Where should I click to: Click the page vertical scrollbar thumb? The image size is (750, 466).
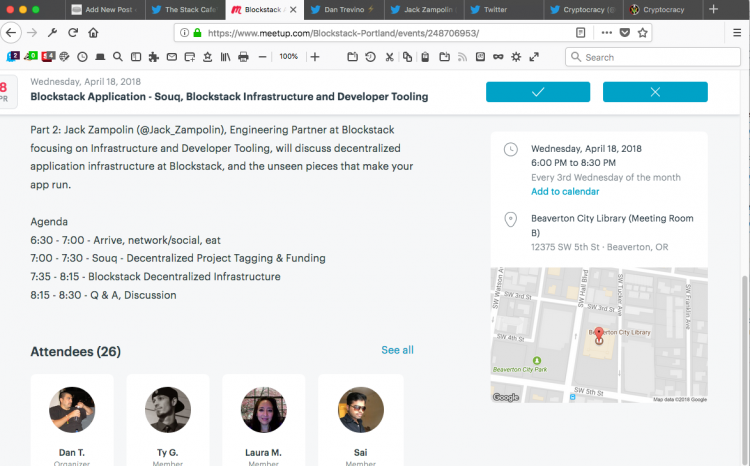(x=744, y=368)
